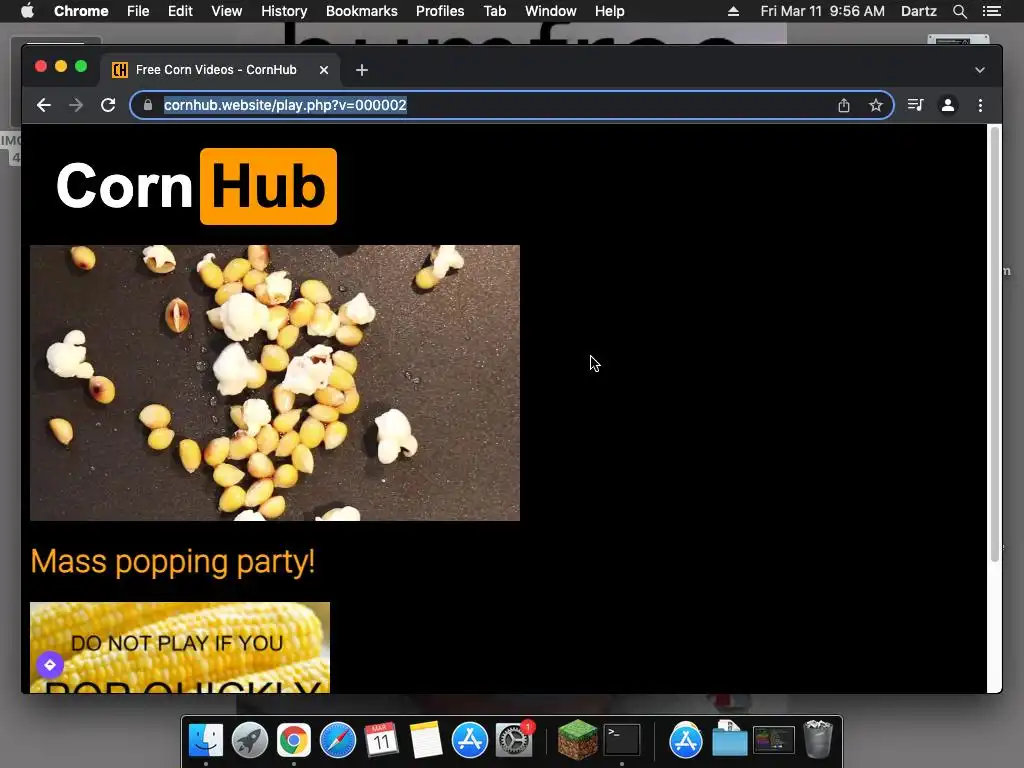Screen dimensions: 1024x768
Task: Click the Mass popping party! title
Action: (173, 562)
